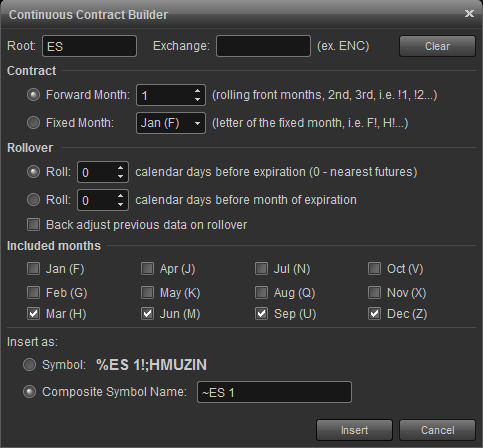Decrease days before month of expiration
This screenshot has height=448, width=483.
(x=121, y=204)
